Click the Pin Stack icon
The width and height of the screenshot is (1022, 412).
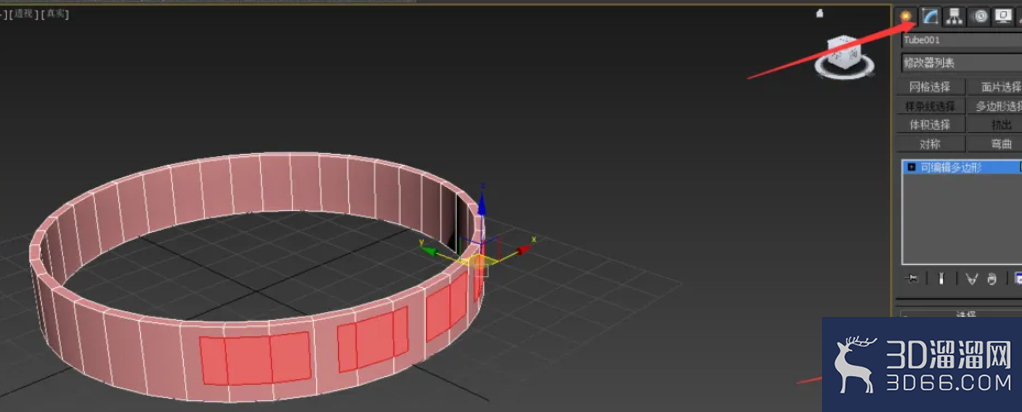click(912, 279)
